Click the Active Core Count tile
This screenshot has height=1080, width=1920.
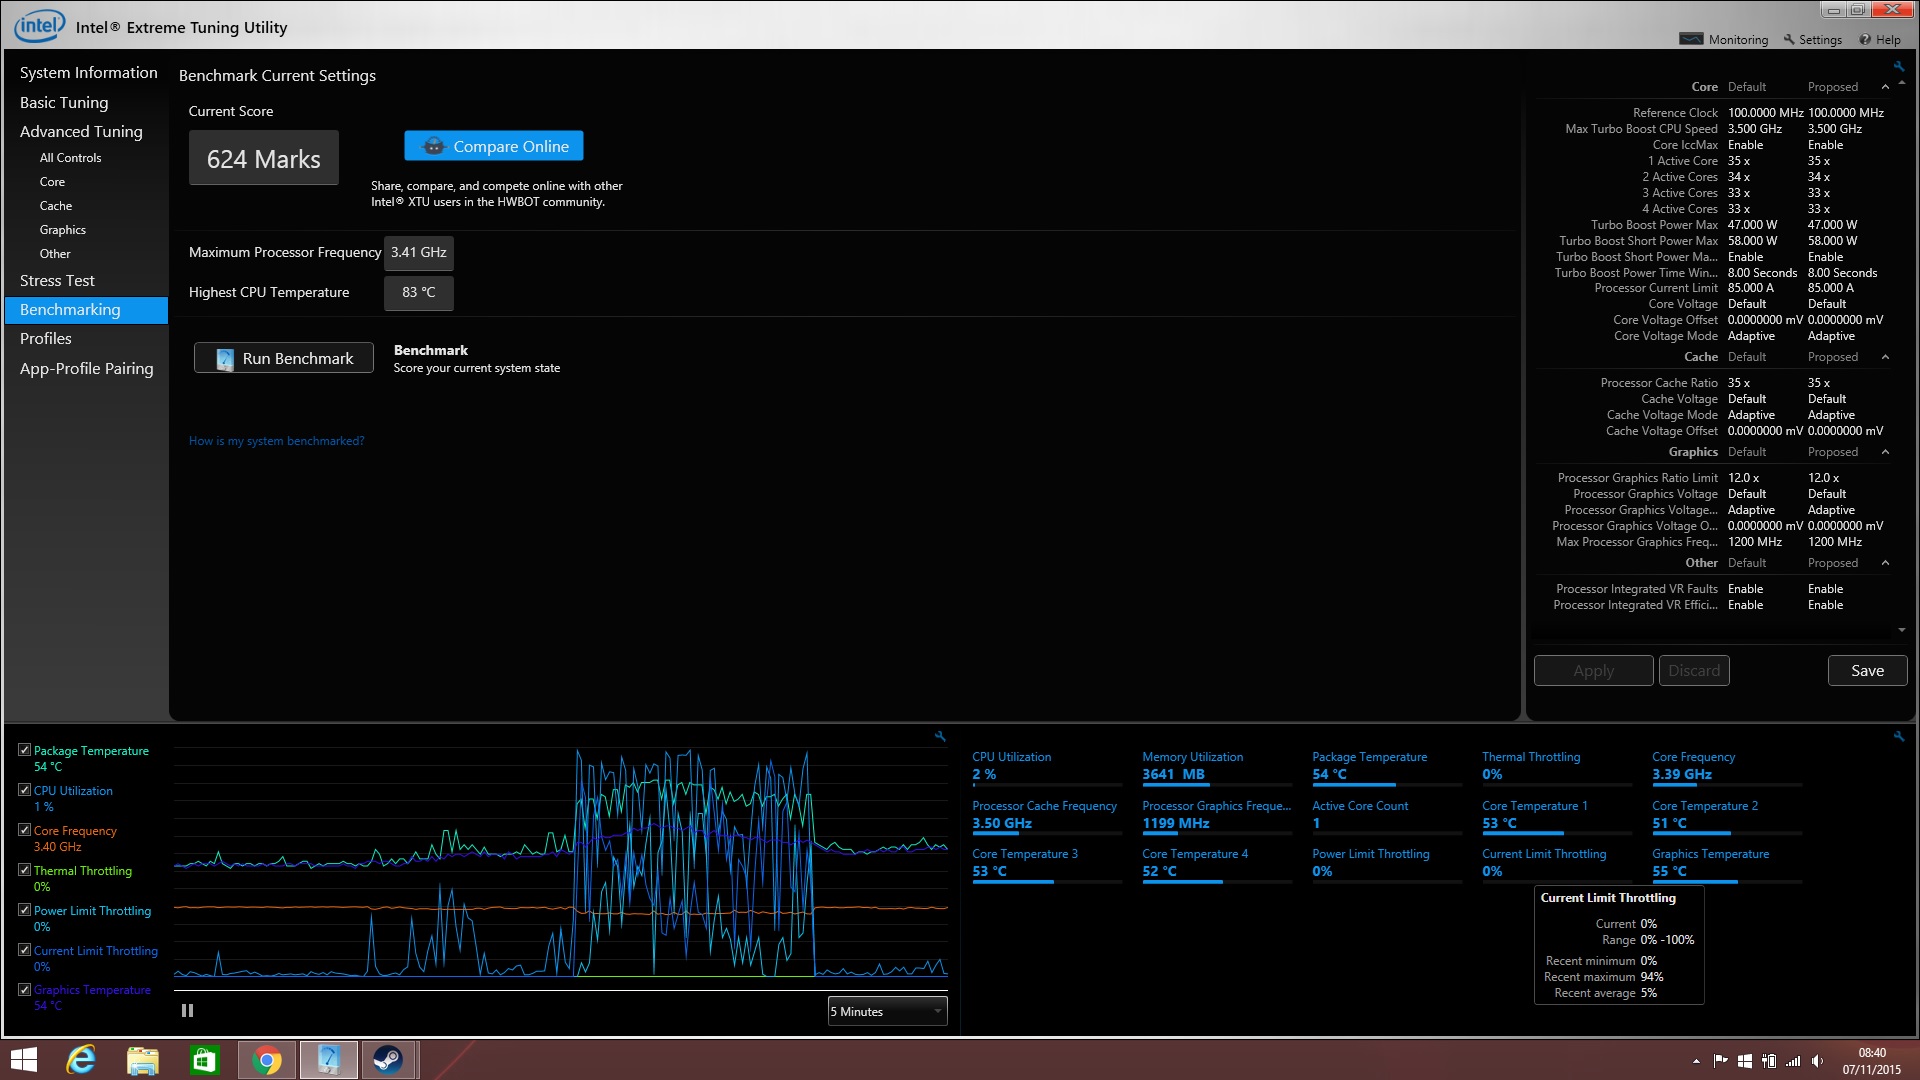pyautogui.click(x=1387, y=817)
